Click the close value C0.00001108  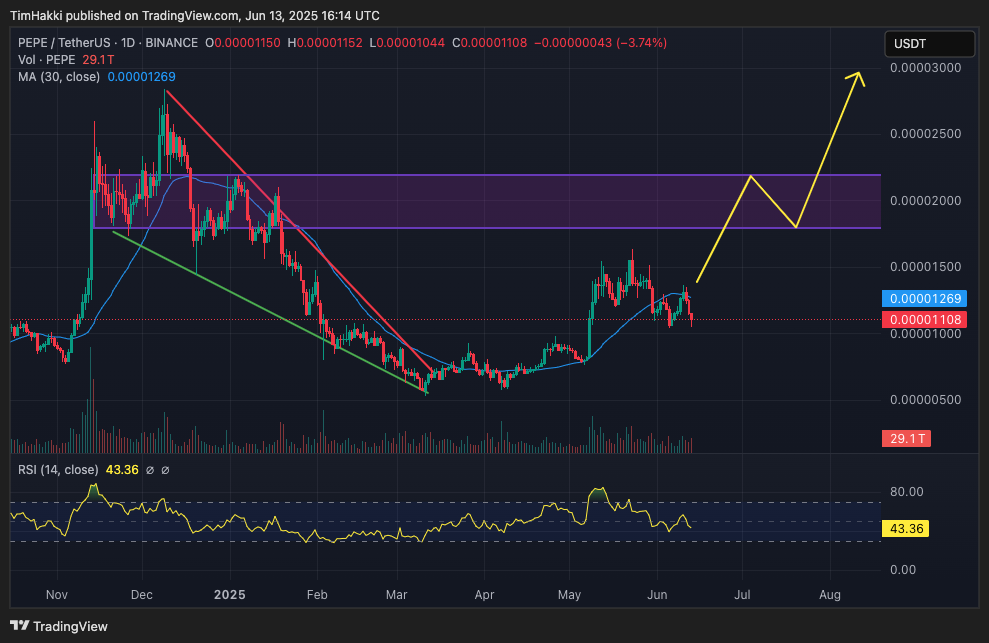tap(489, 43)
